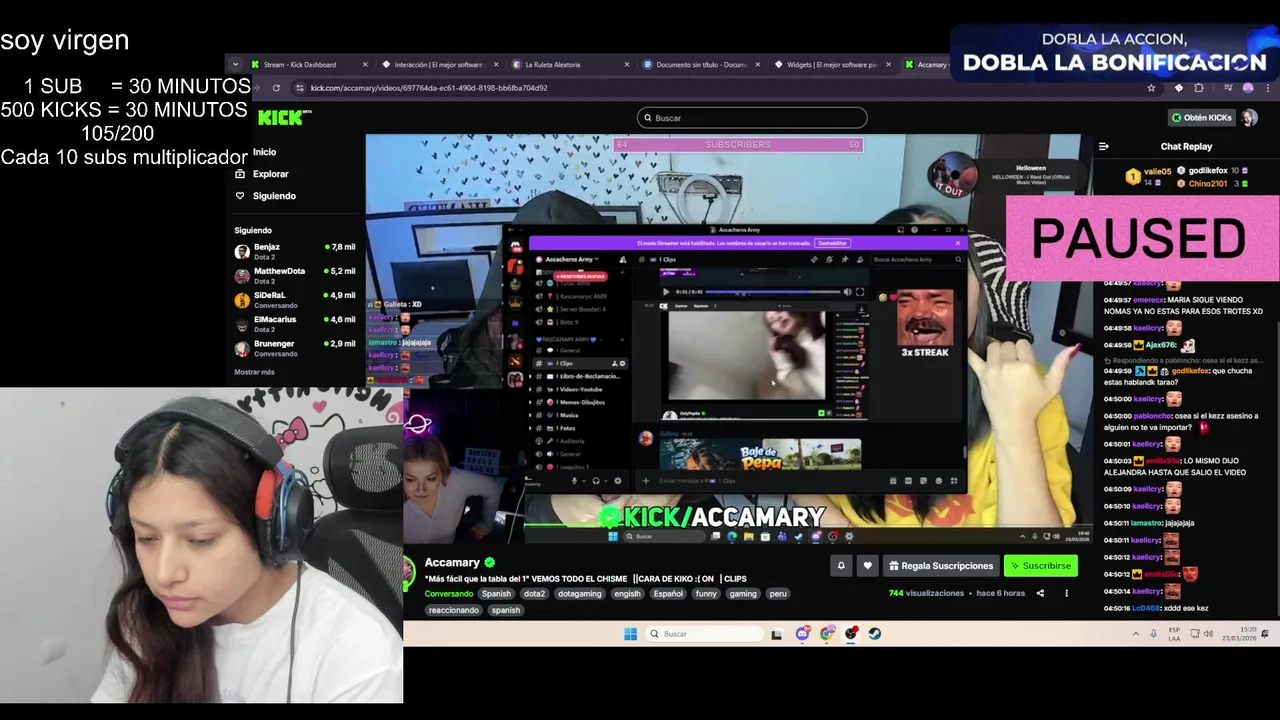Select the dotagaming tag
The height and width of the screenshot is (720, 1280).
coord(580,594)
